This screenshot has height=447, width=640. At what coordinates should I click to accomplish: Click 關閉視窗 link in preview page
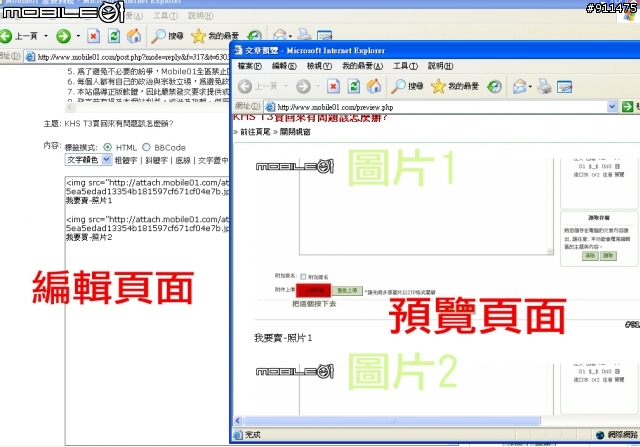(295, 132)
